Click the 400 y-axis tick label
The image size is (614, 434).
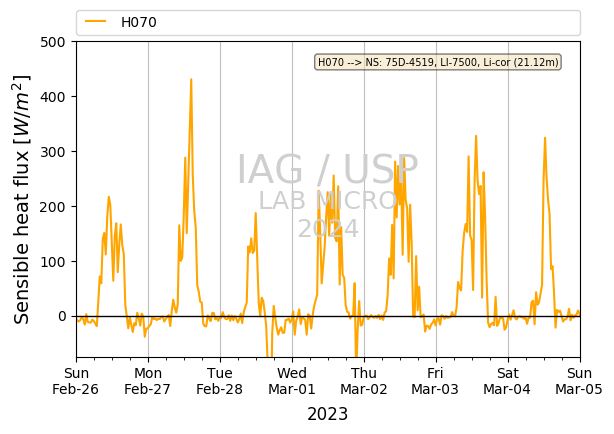(x=53, y=97)
